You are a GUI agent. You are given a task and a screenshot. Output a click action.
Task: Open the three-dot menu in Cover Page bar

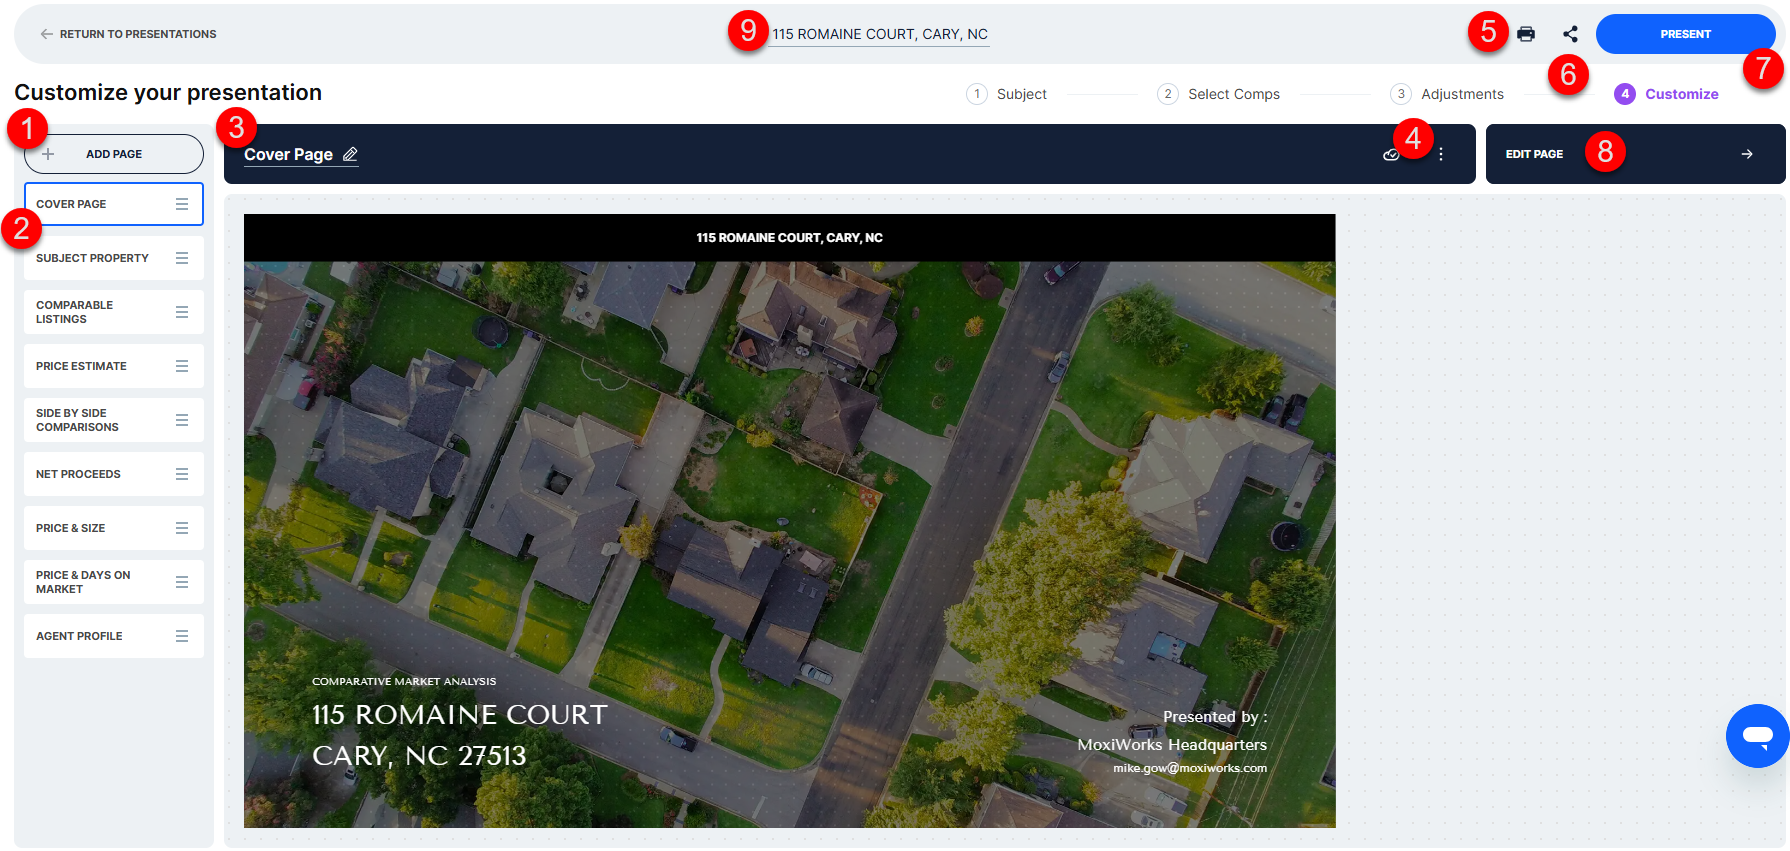coord(1441,154)
